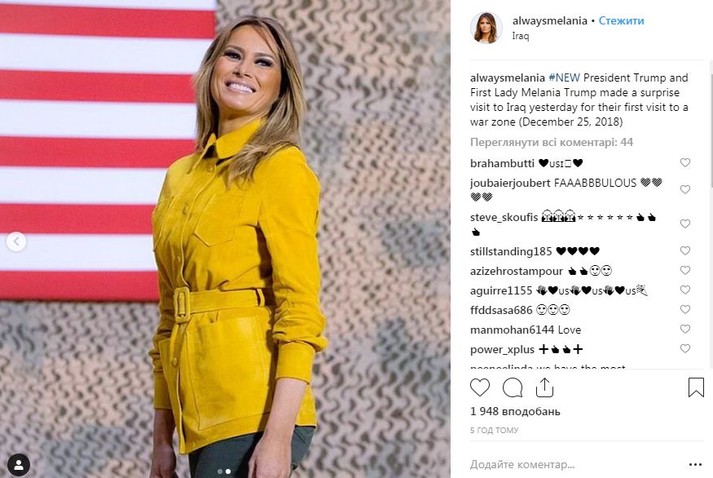
Task: Select the first carousel dot indicator
Action: pos(220,472)
